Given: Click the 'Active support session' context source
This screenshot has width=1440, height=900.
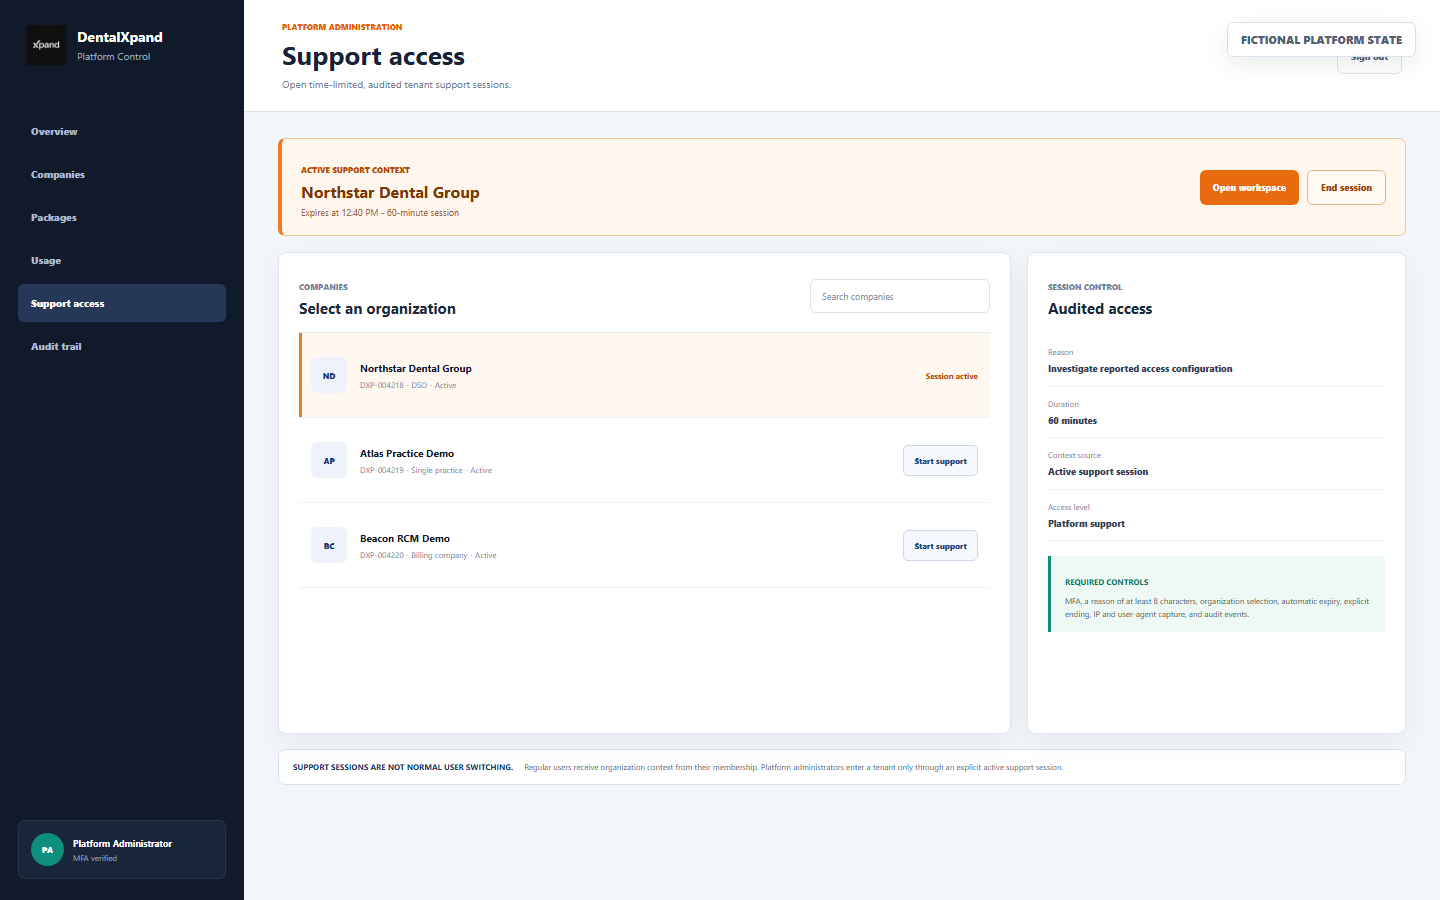Looking at the screenshot, I should 1098,472.
